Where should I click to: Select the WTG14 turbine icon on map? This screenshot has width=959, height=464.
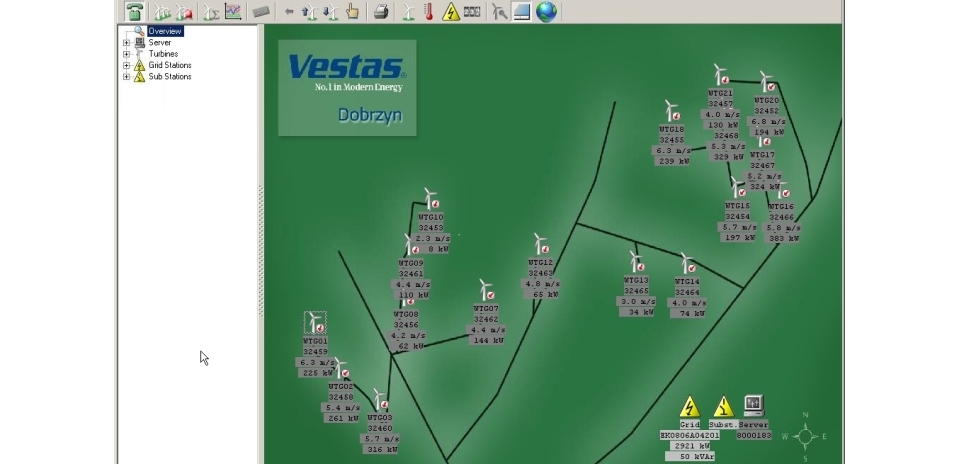click(x=687, y=263)
